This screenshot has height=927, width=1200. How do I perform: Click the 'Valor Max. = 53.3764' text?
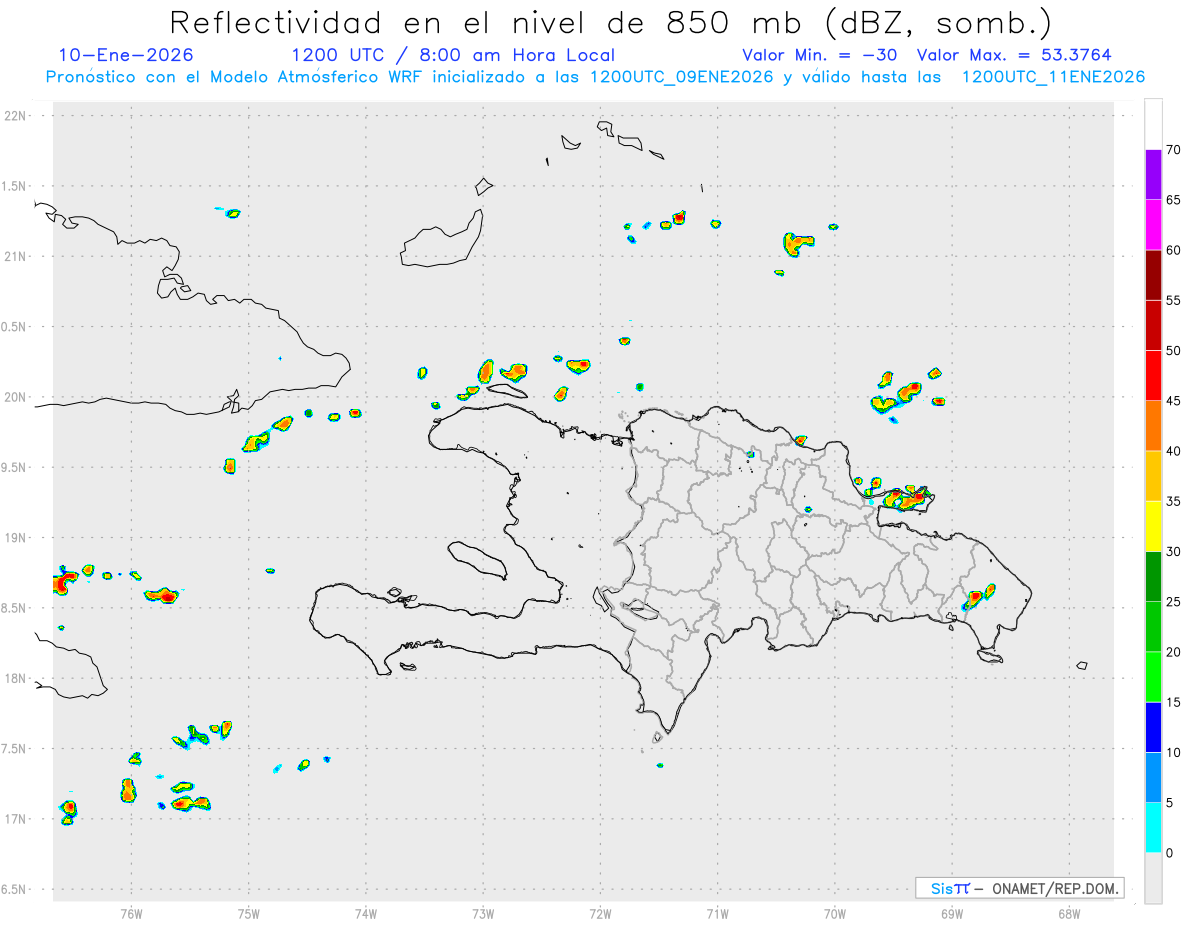pyautogui.click(x=1013, y=55)
